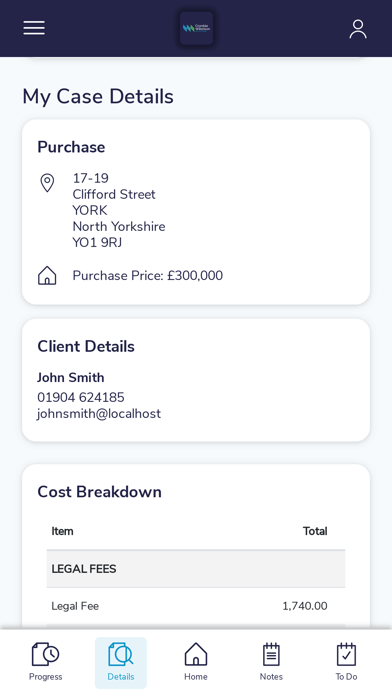This screenshot has height=696, width=392.
Task: Click the Clifford Street address text
Action: click(x=114, y=194)
